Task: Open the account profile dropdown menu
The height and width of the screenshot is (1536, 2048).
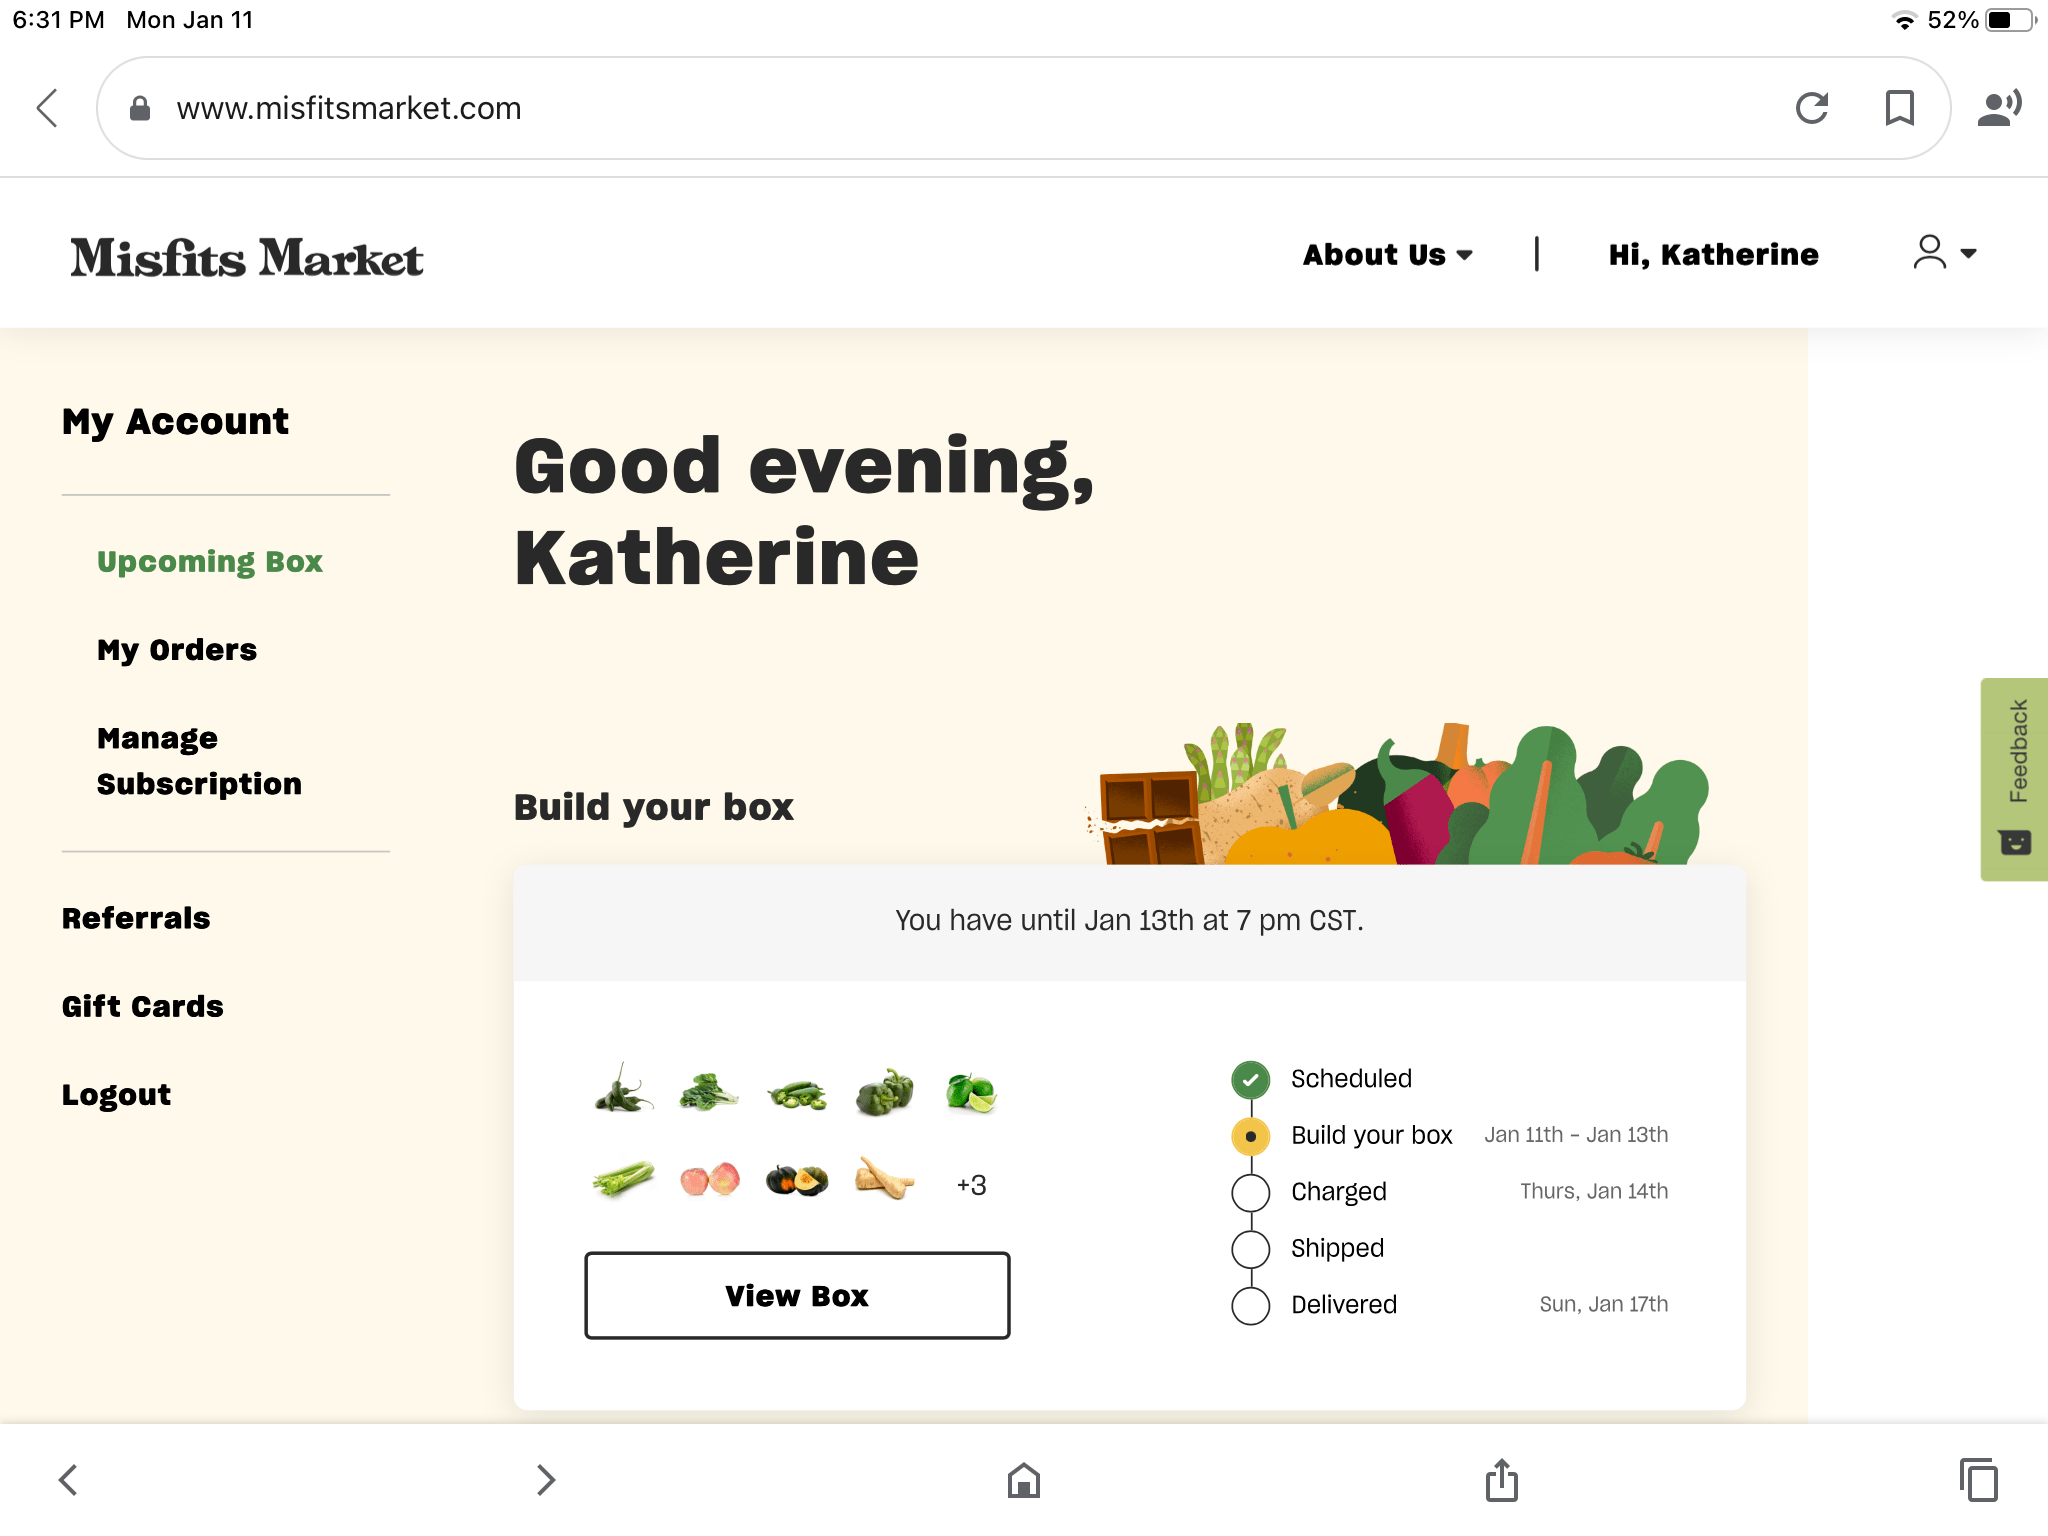Action: 1944,253
